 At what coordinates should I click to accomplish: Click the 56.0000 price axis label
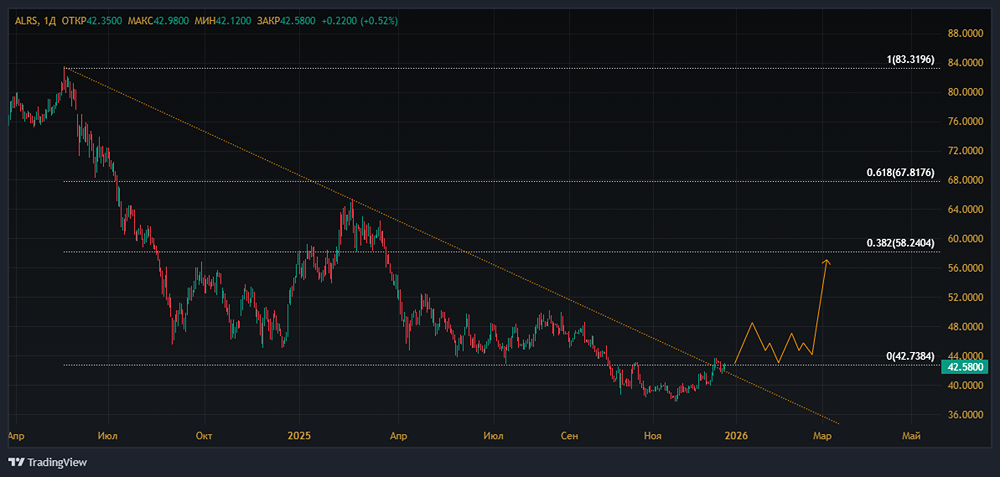tap(964, 268)
